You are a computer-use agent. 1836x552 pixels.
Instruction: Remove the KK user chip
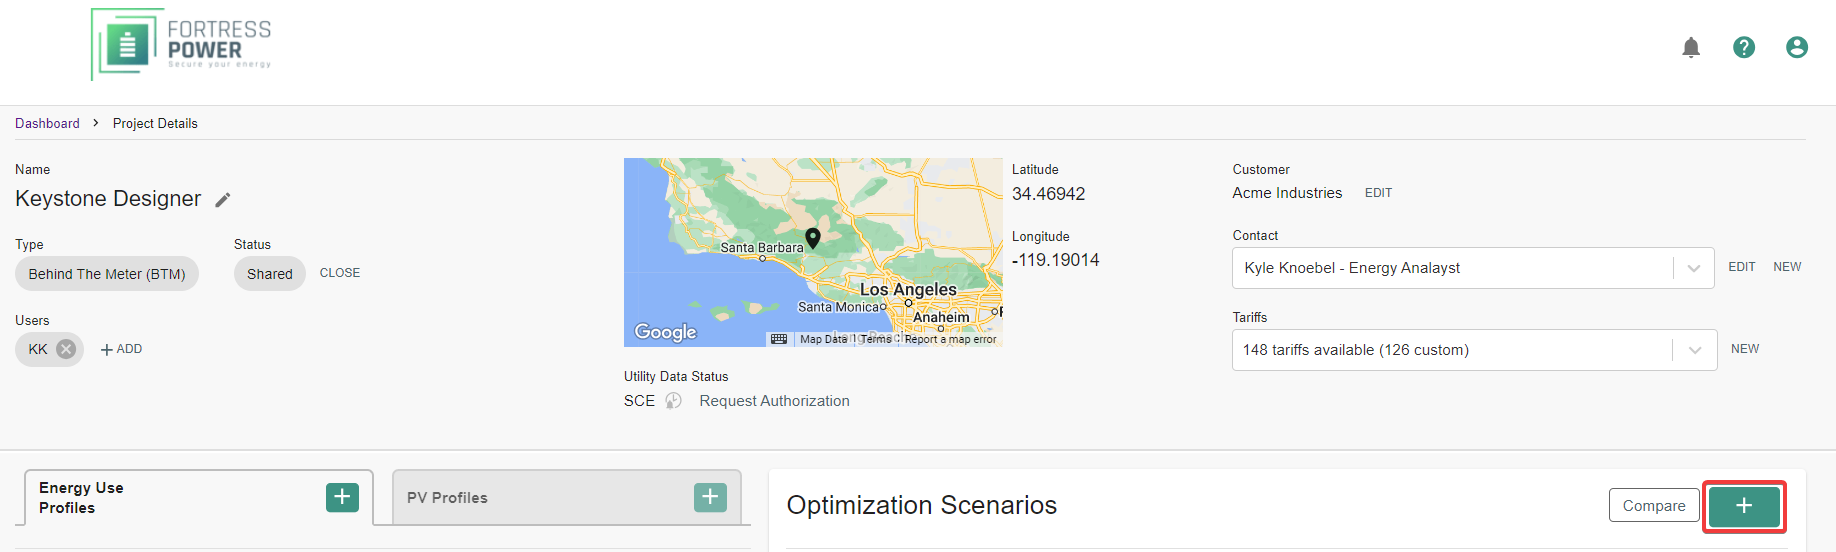(x=66, y=349)
